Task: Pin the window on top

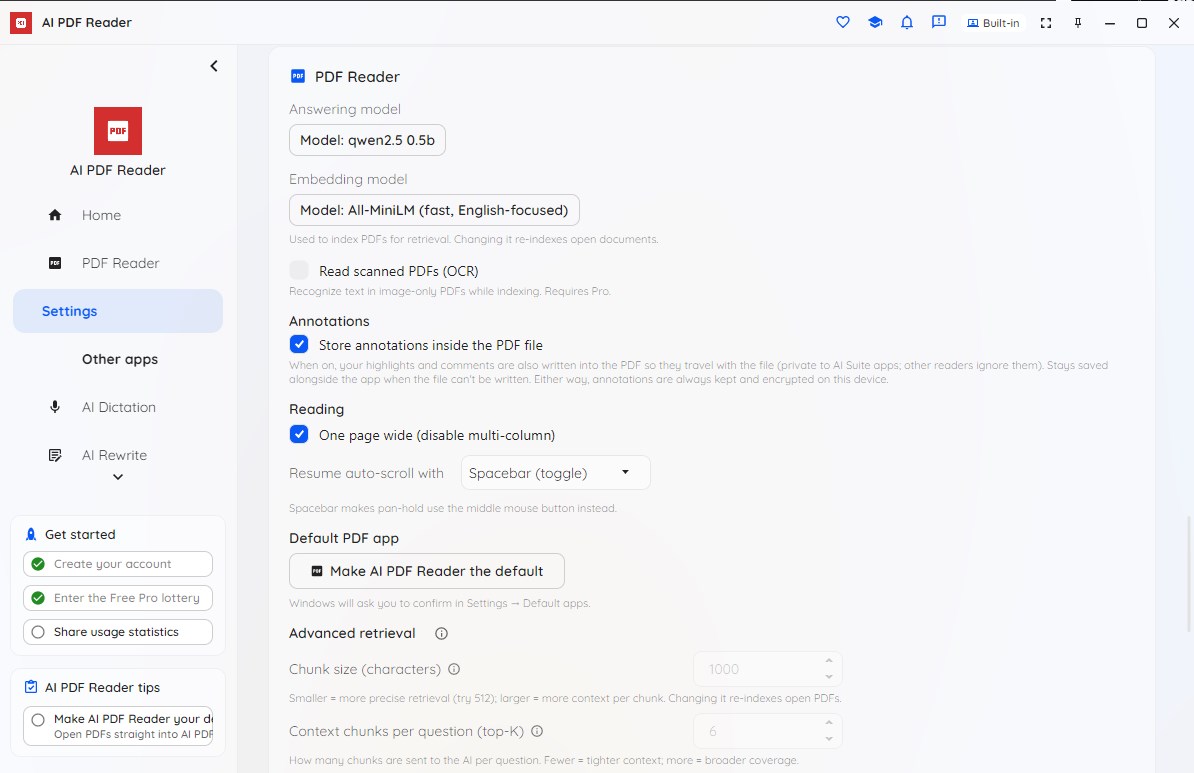Action: (1077, 23)
